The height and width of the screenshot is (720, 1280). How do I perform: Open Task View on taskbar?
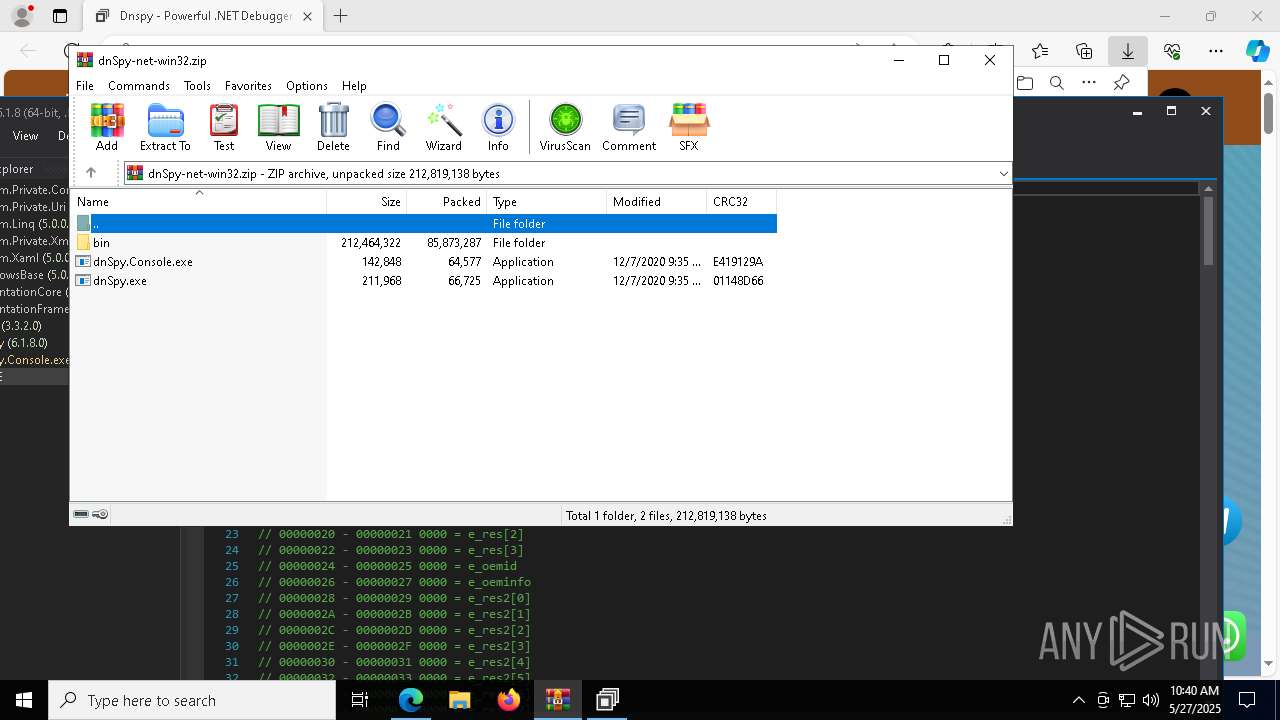tap(360, 700)
